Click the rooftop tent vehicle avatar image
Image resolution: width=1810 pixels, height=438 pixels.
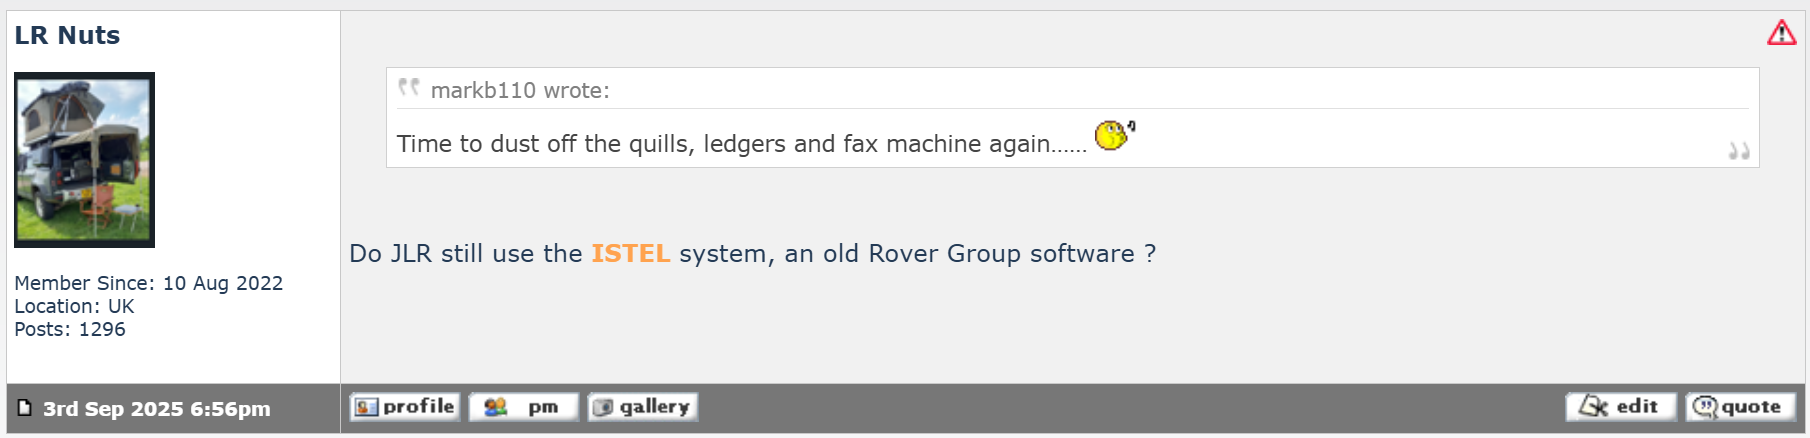point(84,160)
